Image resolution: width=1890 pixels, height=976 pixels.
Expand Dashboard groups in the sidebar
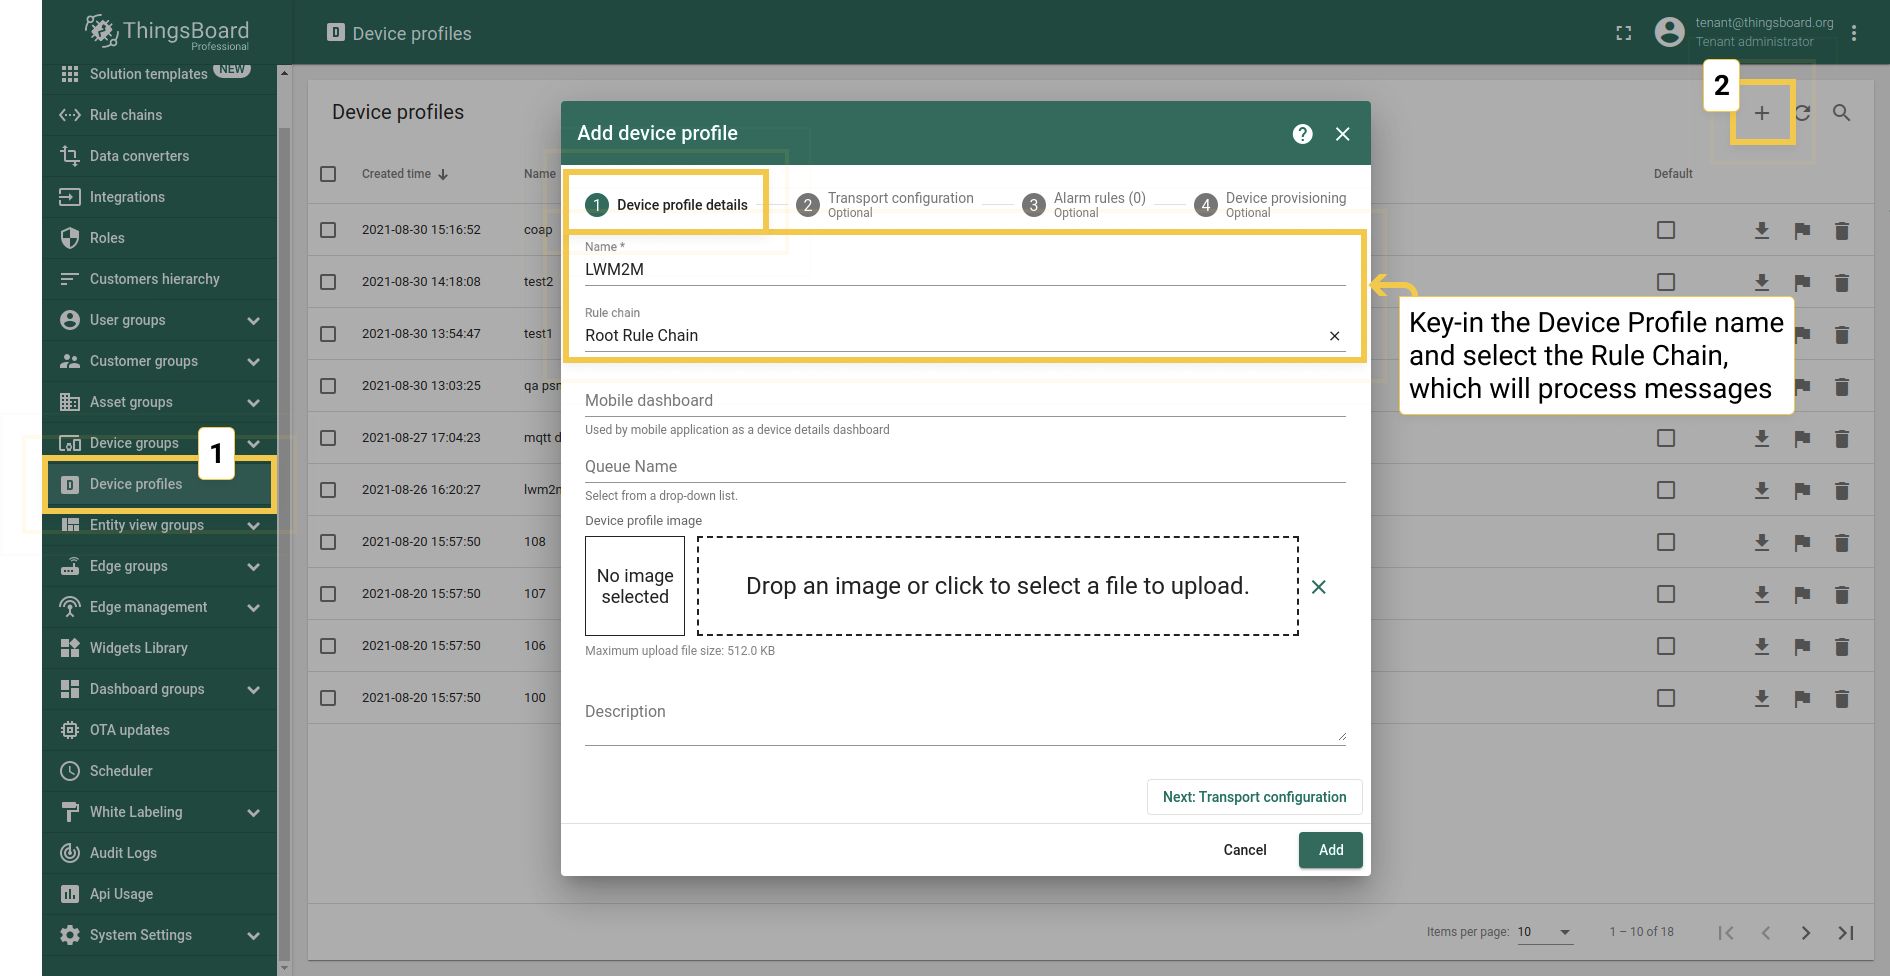[253, 690]
